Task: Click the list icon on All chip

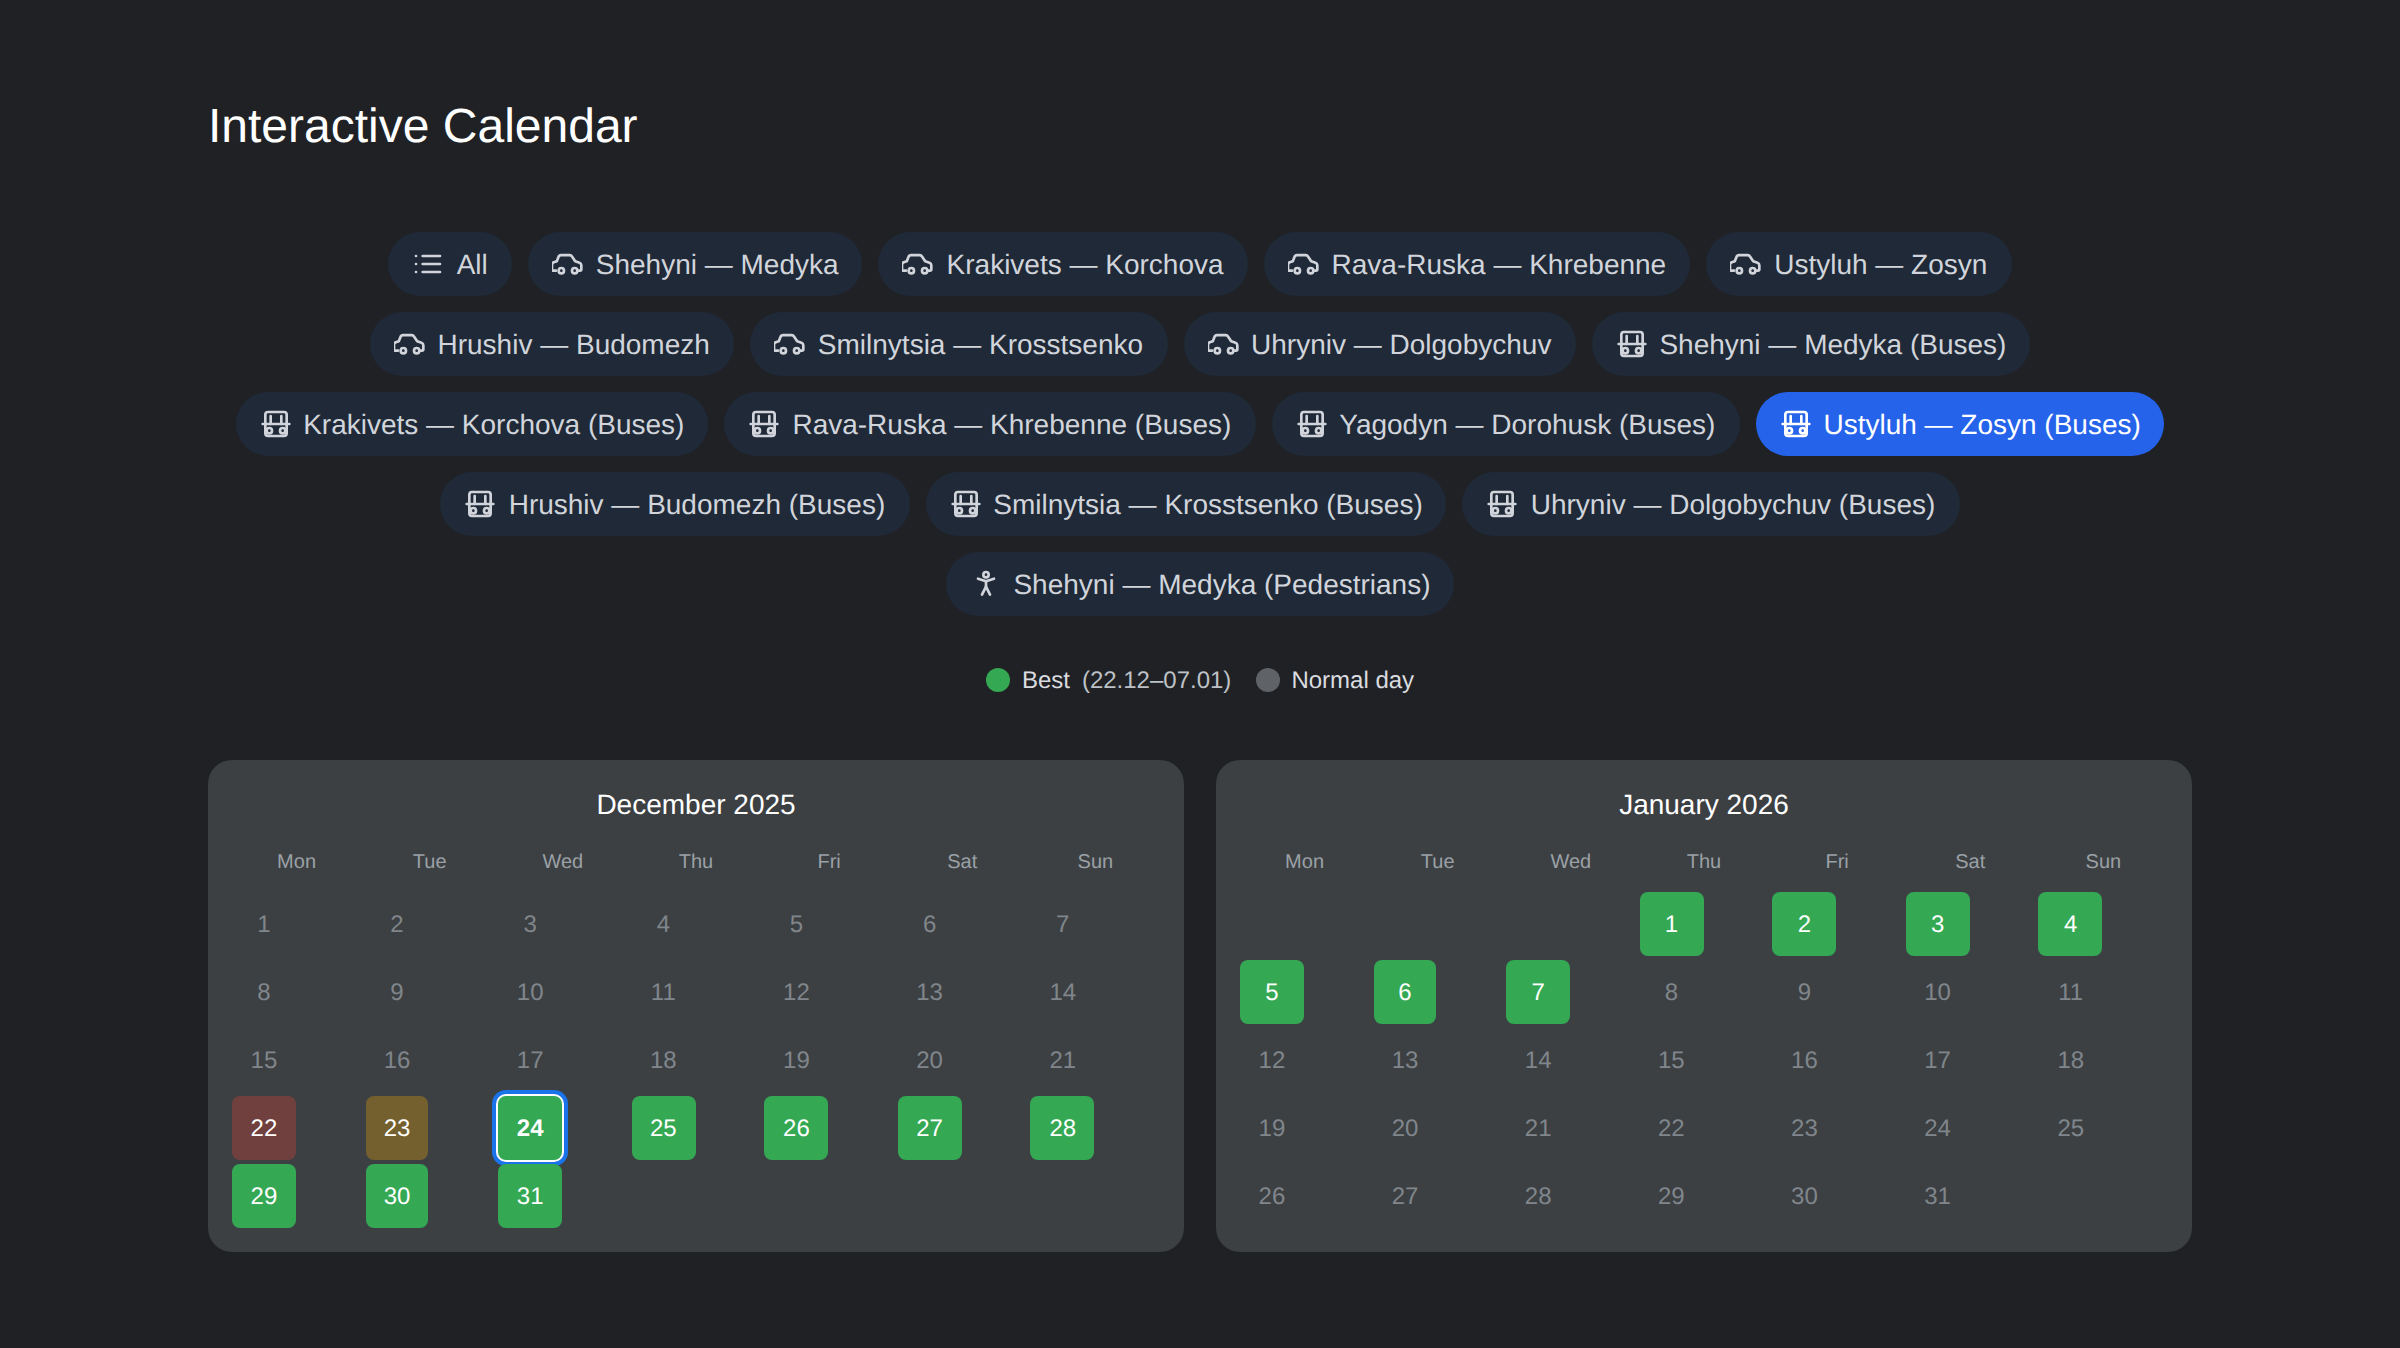Action: click(428, 264)
